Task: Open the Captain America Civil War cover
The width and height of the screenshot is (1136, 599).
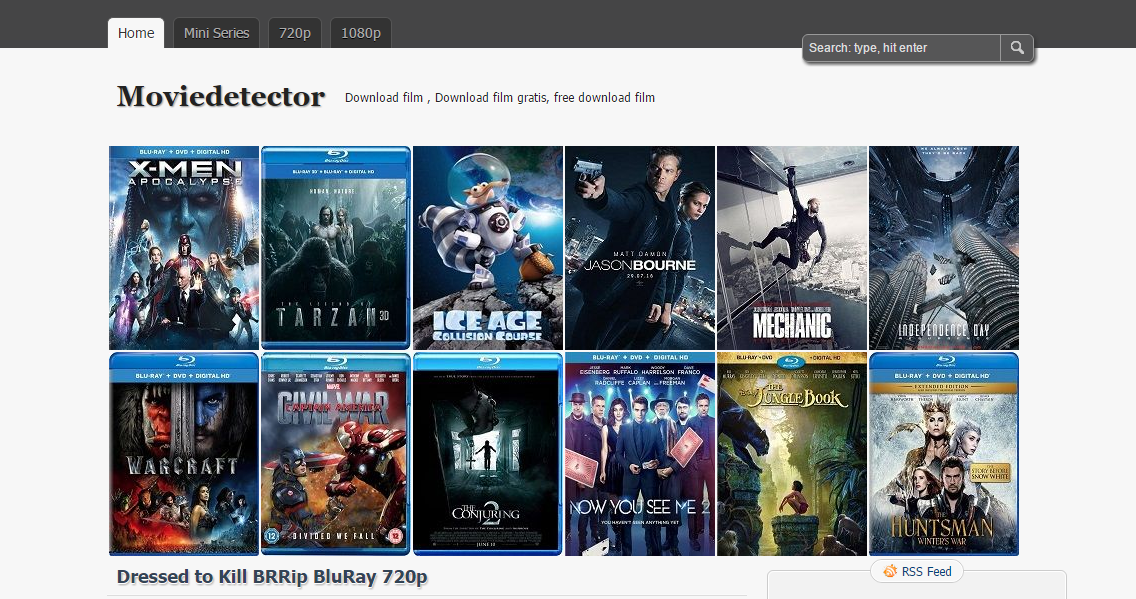Action: 336,454
